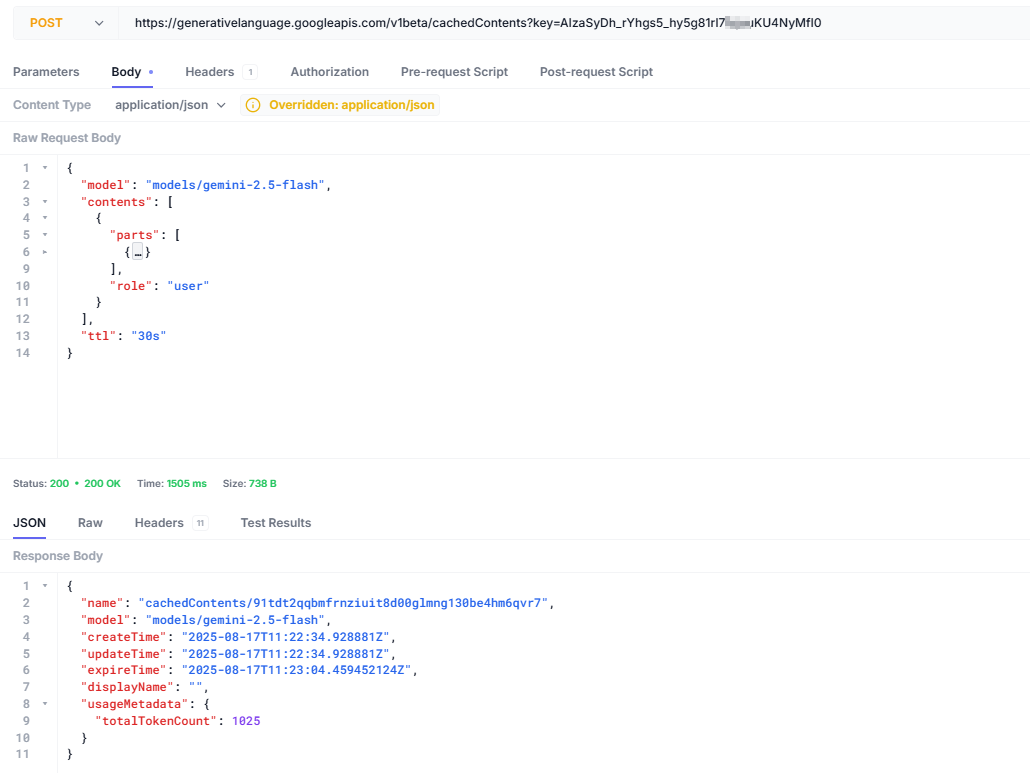Click the "user" role value
1030x773 pixels.
click(x=188, y=286)
